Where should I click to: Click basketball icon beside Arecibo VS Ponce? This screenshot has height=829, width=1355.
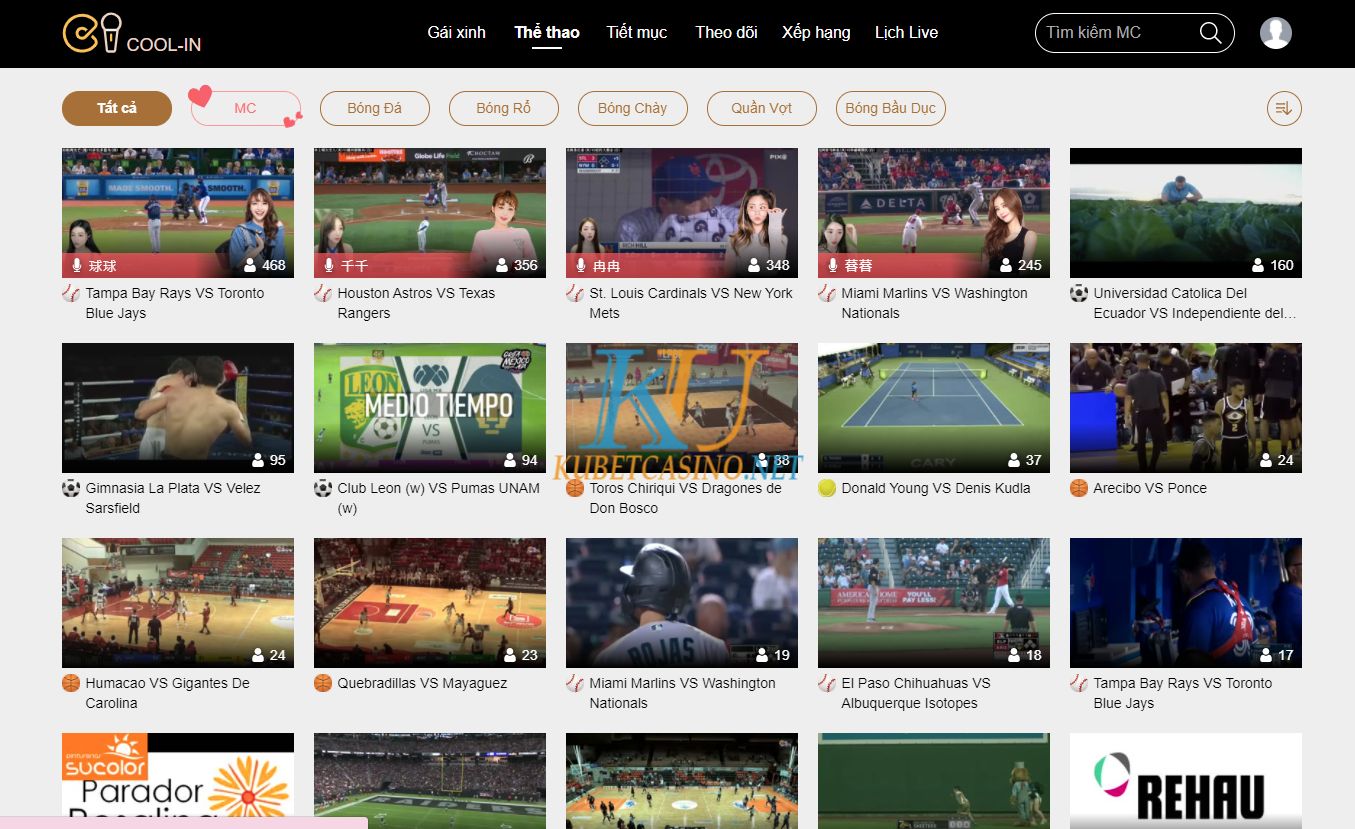[x=1078, y=489]
